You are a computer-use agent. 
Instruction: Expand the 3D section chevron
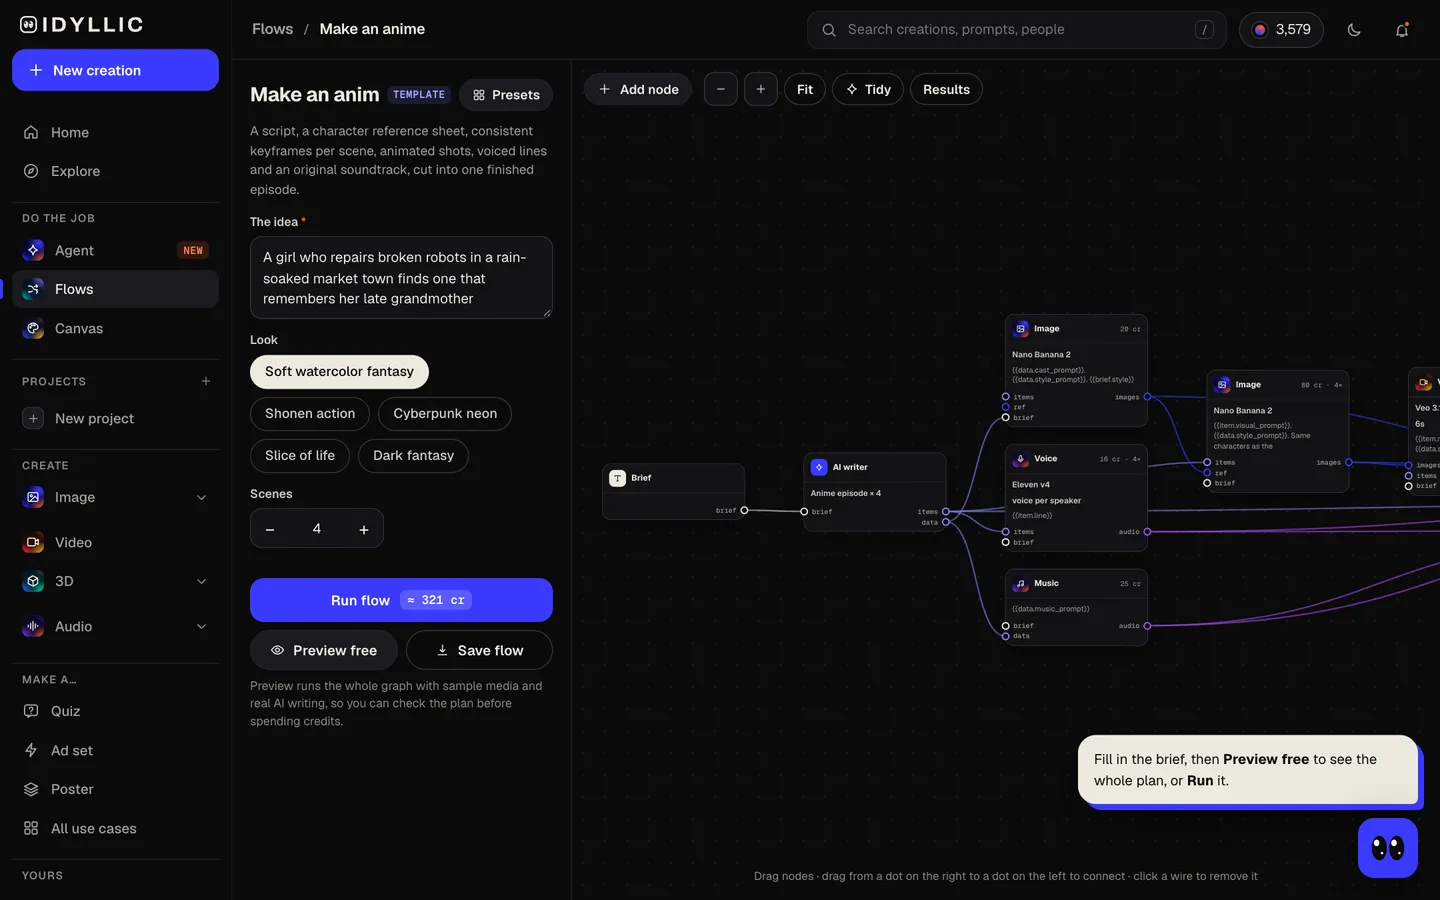201,582
